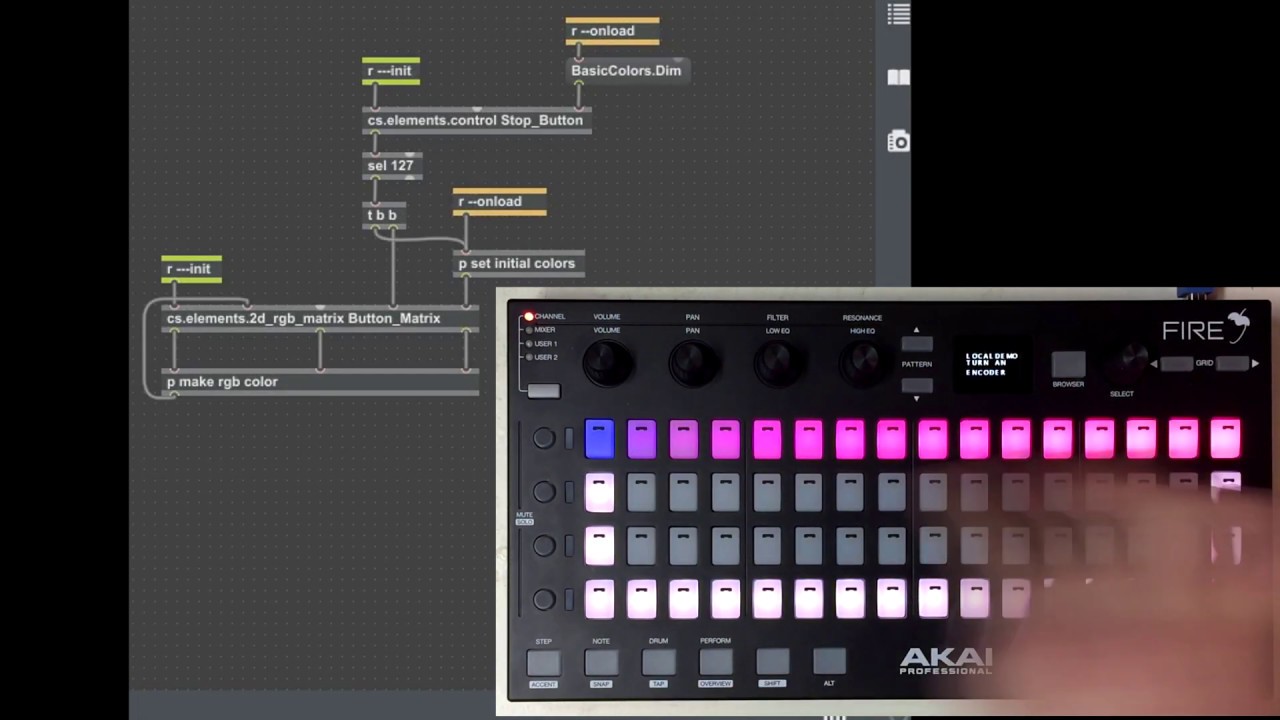Image resolution: width=1280 pixels, height=720 pixels.
Task: Open the p set initial colors subpatcher object
Action: [520, 264]
